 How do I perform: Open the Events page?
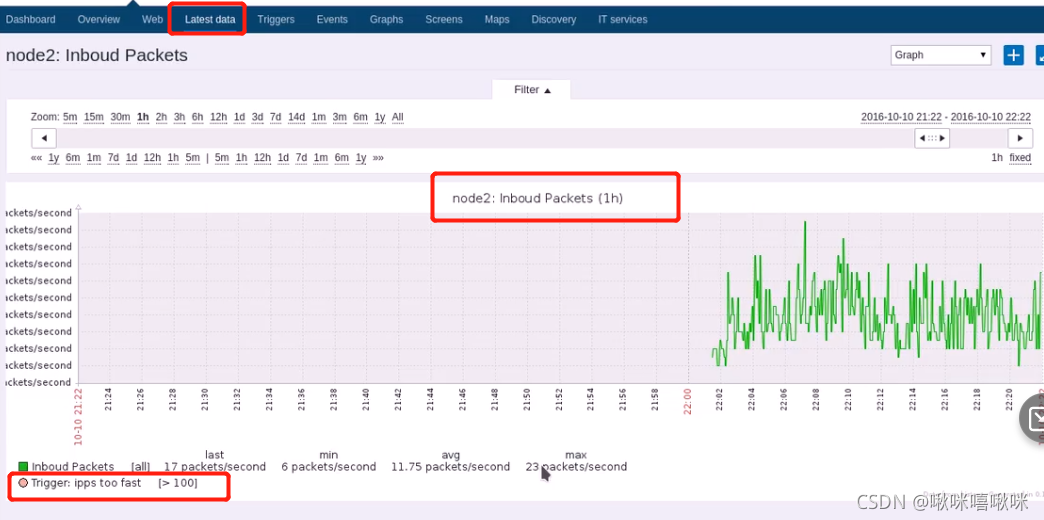[x=332, y=19]
